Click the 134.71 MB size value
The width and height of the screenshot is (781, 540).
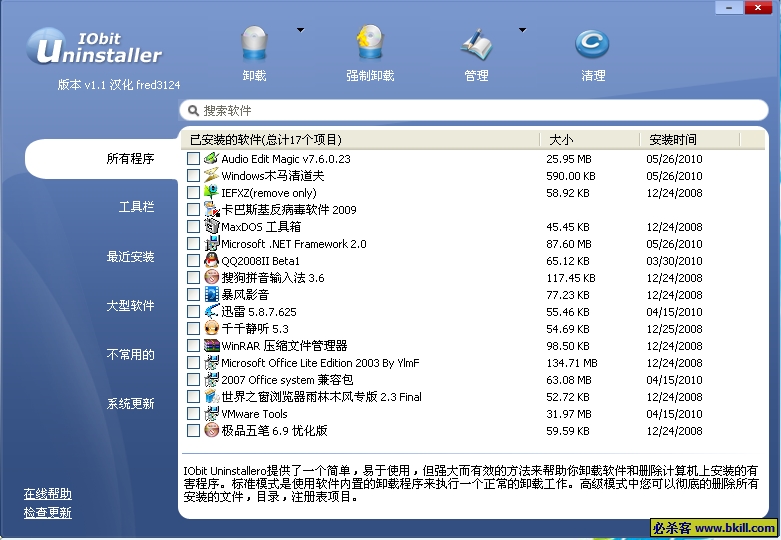572,363
